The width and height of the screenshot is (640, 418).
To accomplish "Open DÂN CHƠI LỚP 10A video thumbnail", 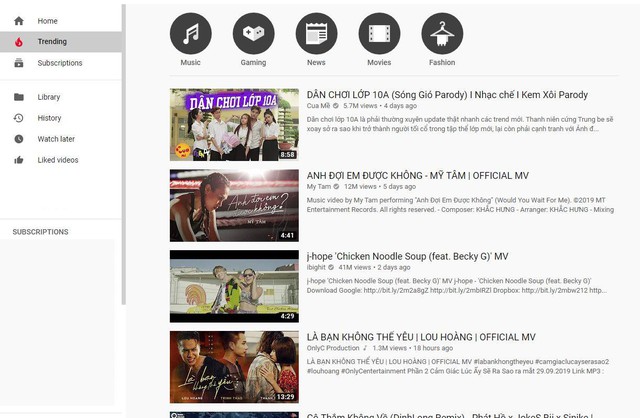I will (x=234, y=125).
